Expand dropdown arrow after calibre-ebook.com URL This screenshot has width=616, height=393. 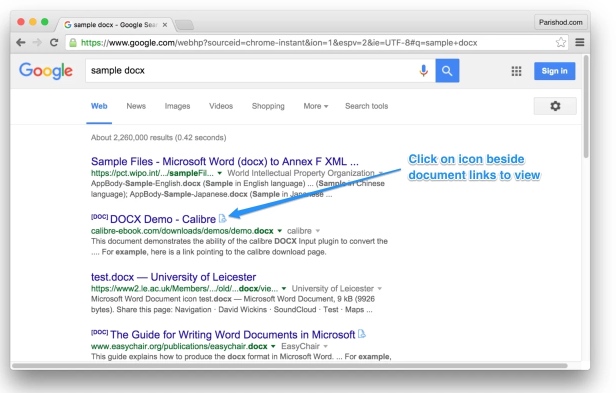[280, 231]
